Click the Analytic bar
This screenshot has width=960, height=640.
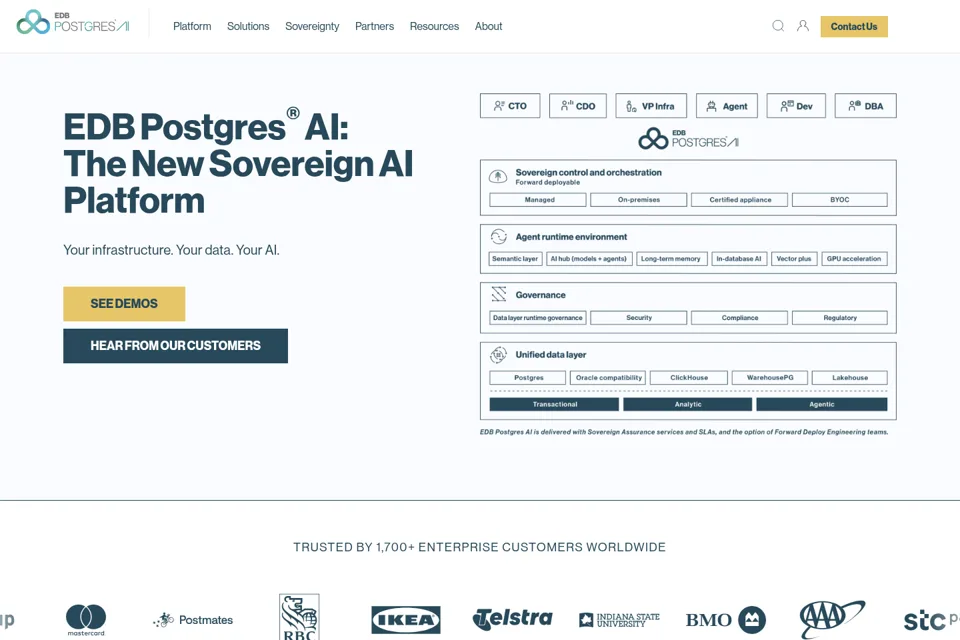[688, 404]
